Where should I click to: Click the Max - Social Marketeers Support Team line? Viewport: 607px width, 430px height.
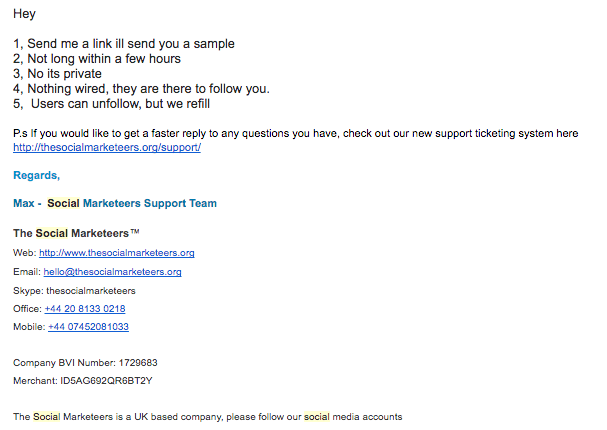click(x=115, y=203)
